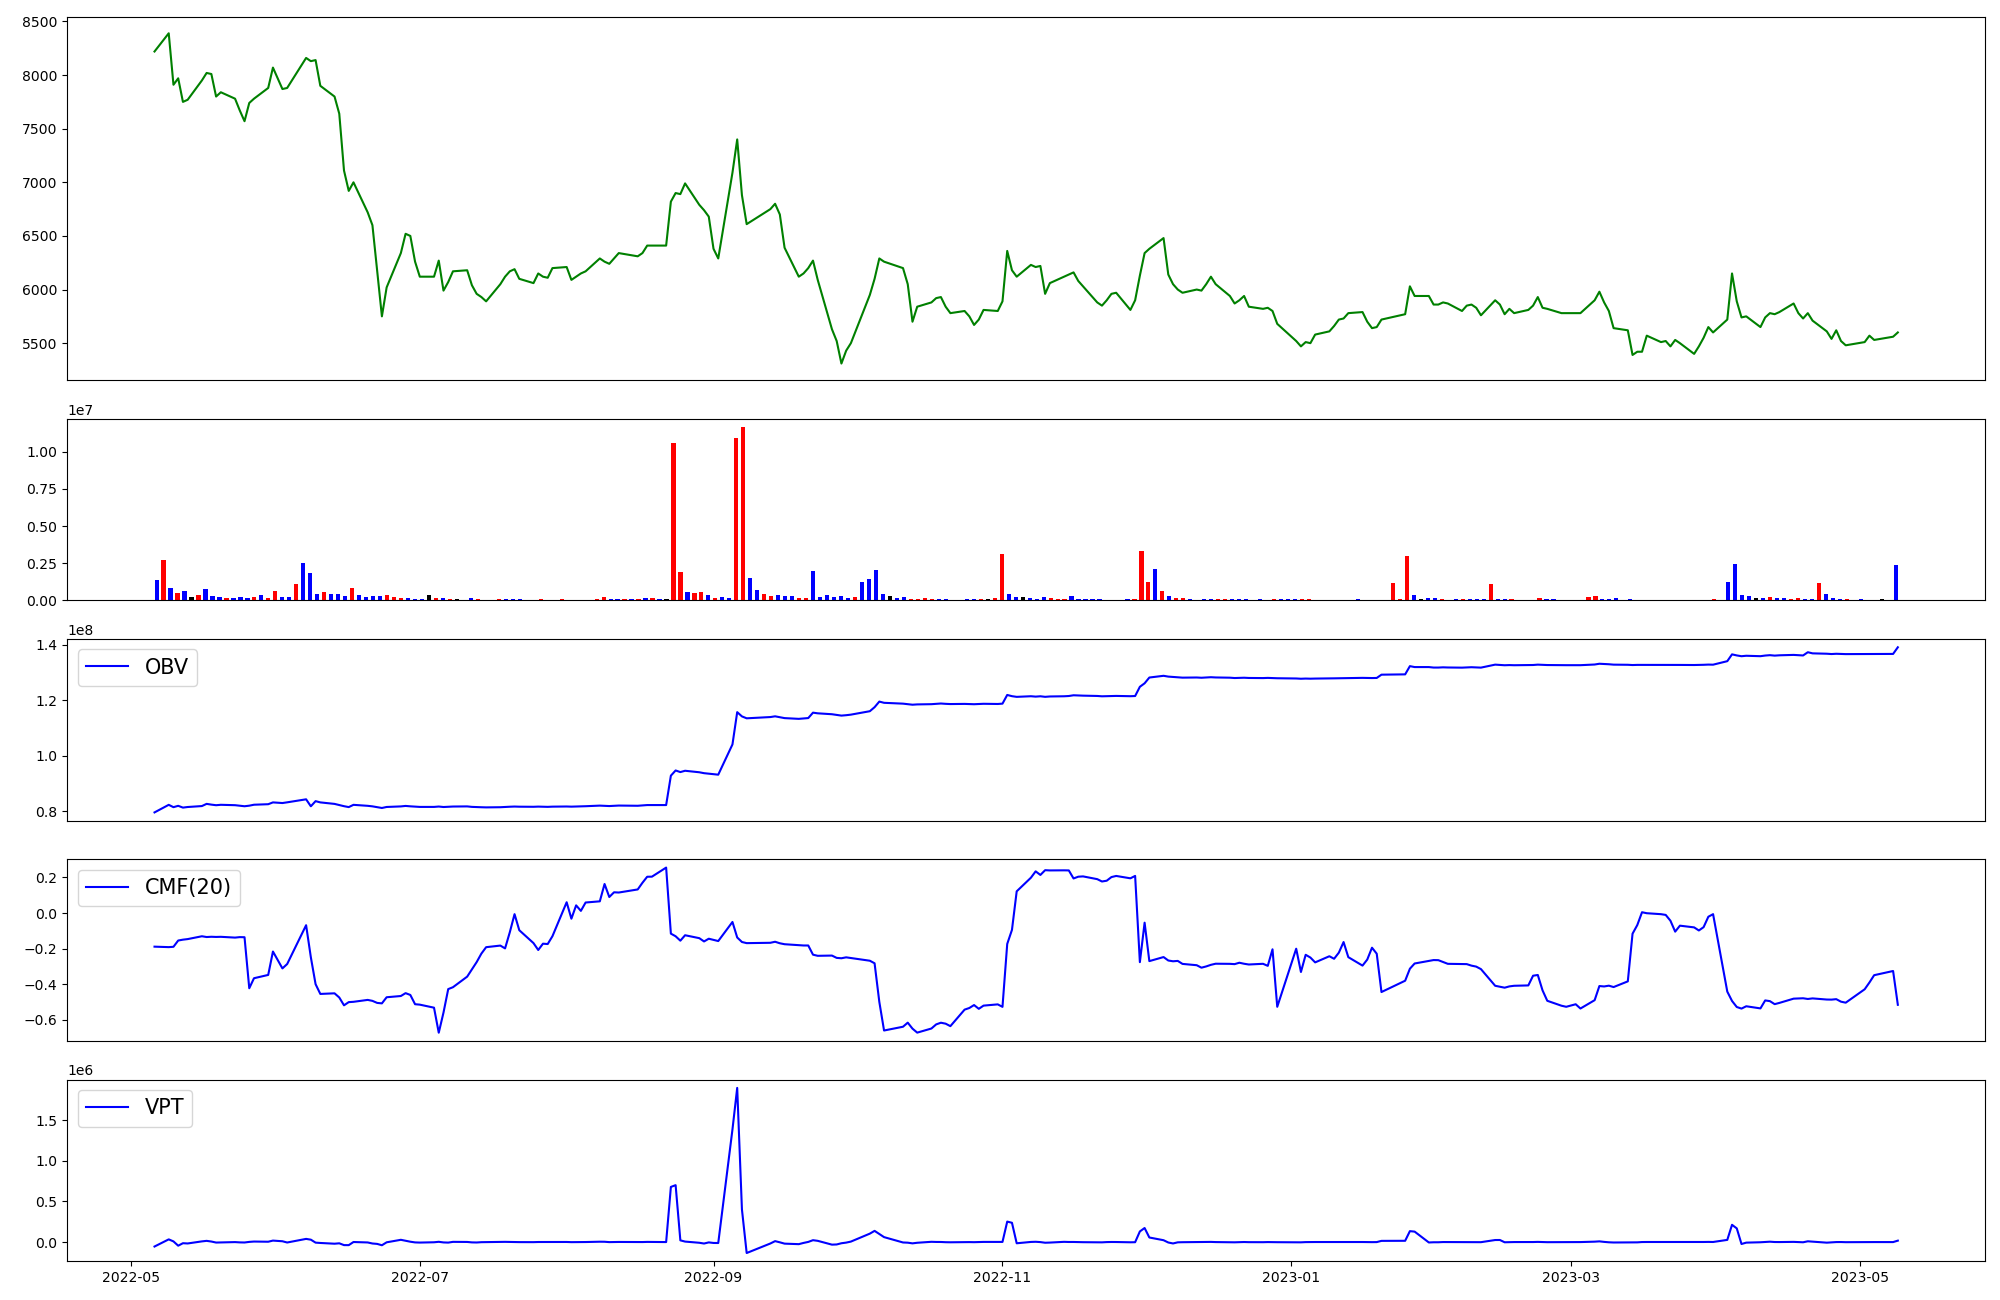Click the 5500 price axis tick label
The width and height of the screenshot is (2000, 1300).
pyautogui.click(x=41, y=344)
